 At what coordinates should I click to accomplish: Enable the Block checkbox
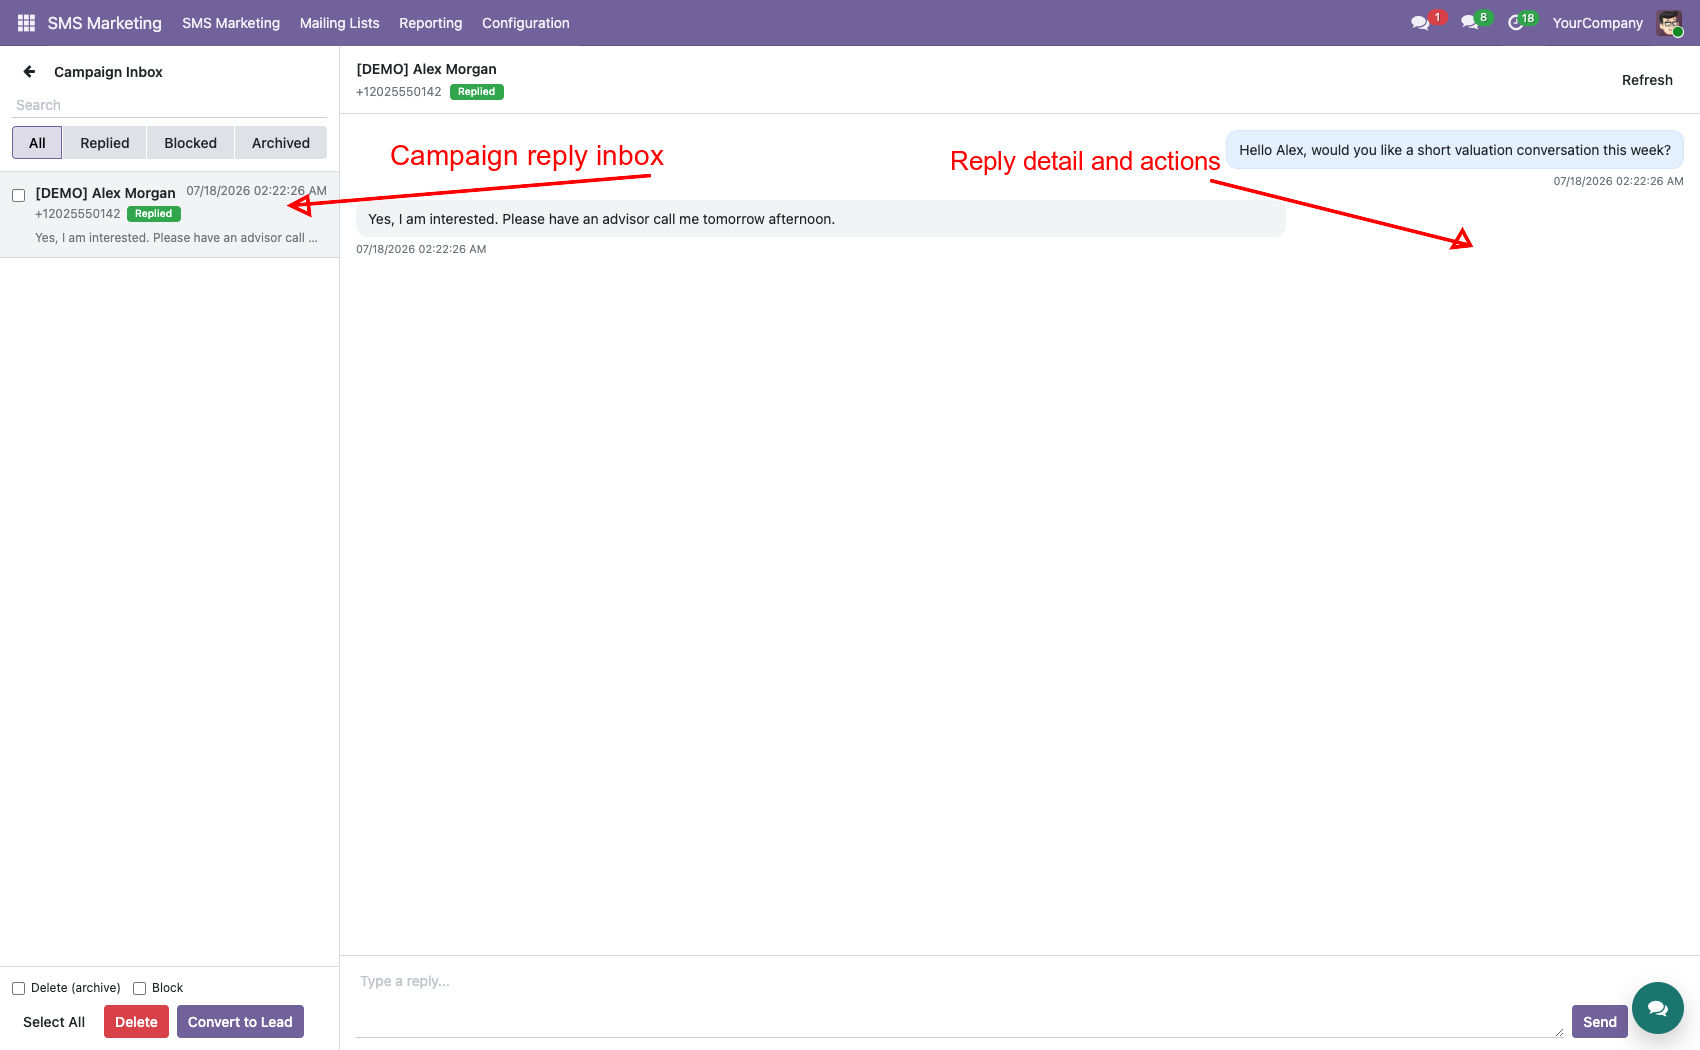140,988
